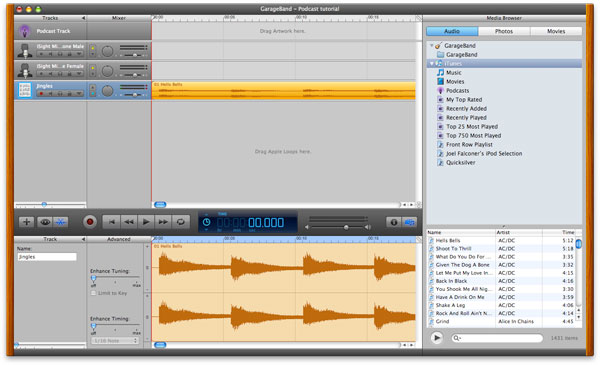Screen dimensions: 600x365
Task: Select the Hells Bells region in timeline
Action: point(284,91)
